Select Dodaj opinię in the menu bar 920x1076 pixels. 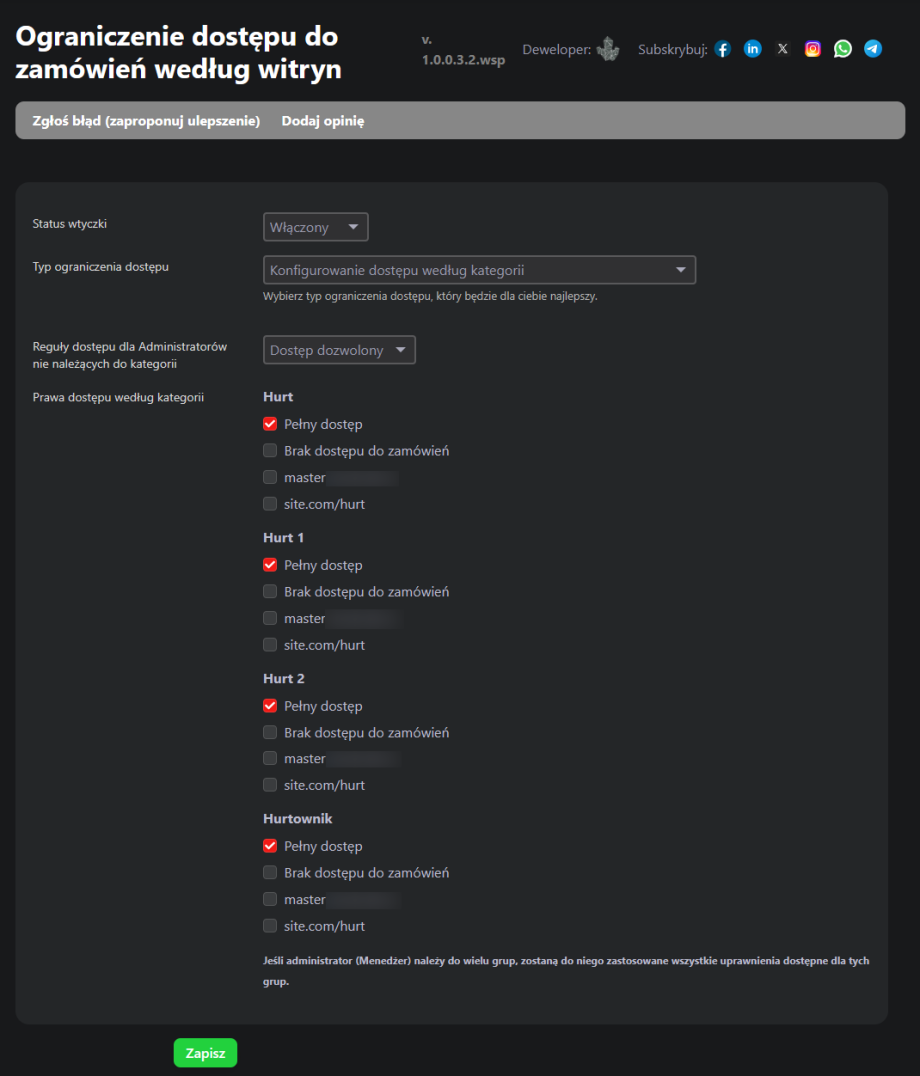[x=323, y=121]
